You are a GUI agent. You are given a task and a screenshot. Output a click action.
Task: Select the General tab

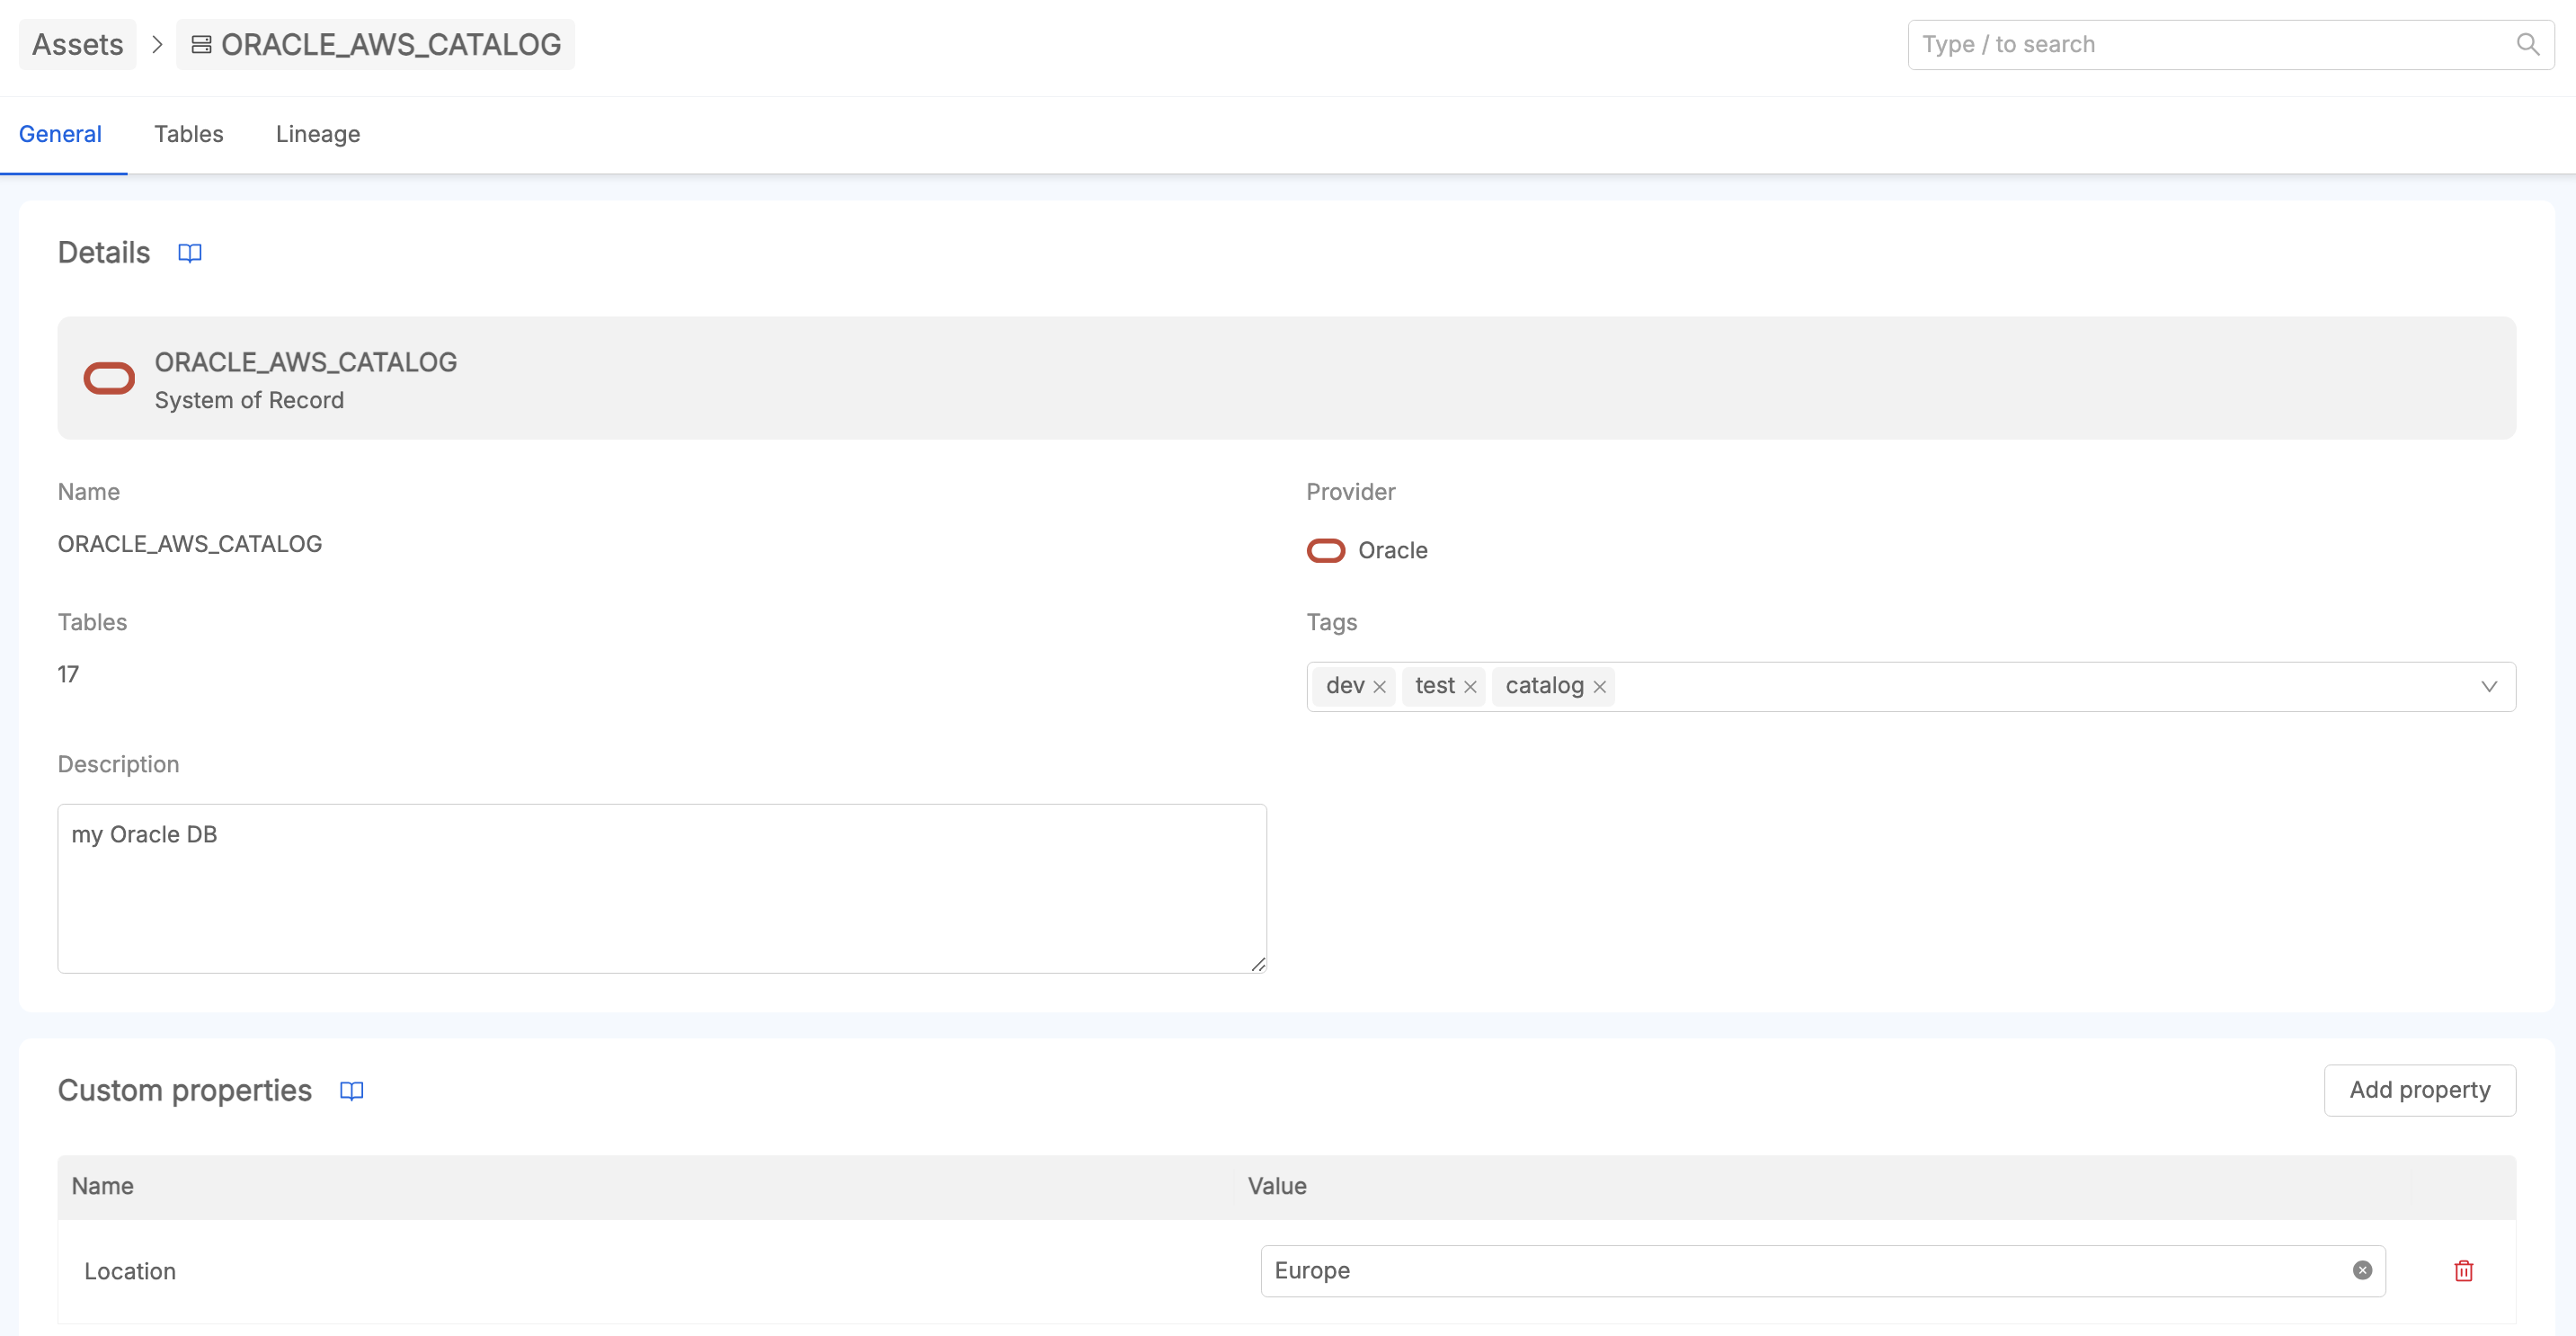60,134
